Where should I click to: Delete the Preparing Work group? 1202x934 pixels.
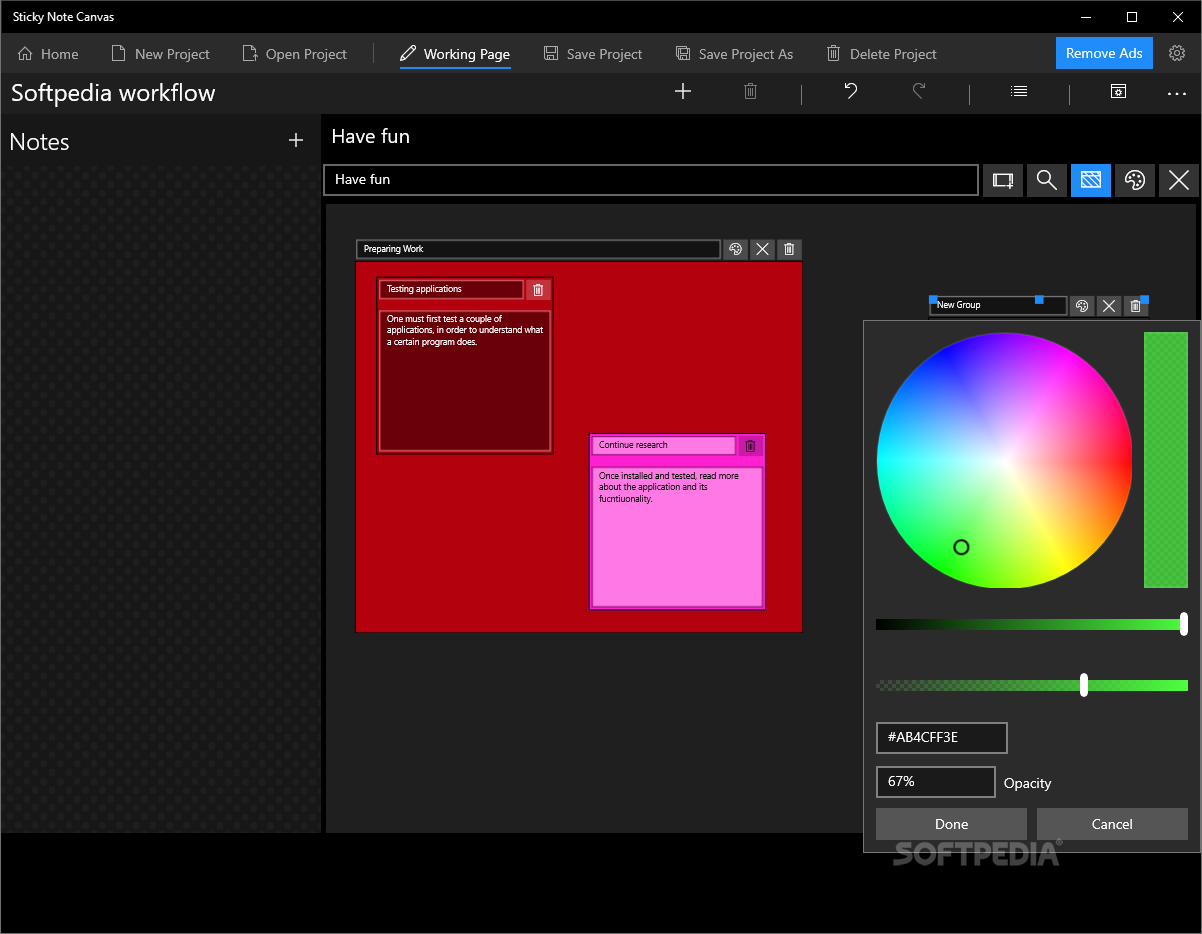click(x=789, y=249)
